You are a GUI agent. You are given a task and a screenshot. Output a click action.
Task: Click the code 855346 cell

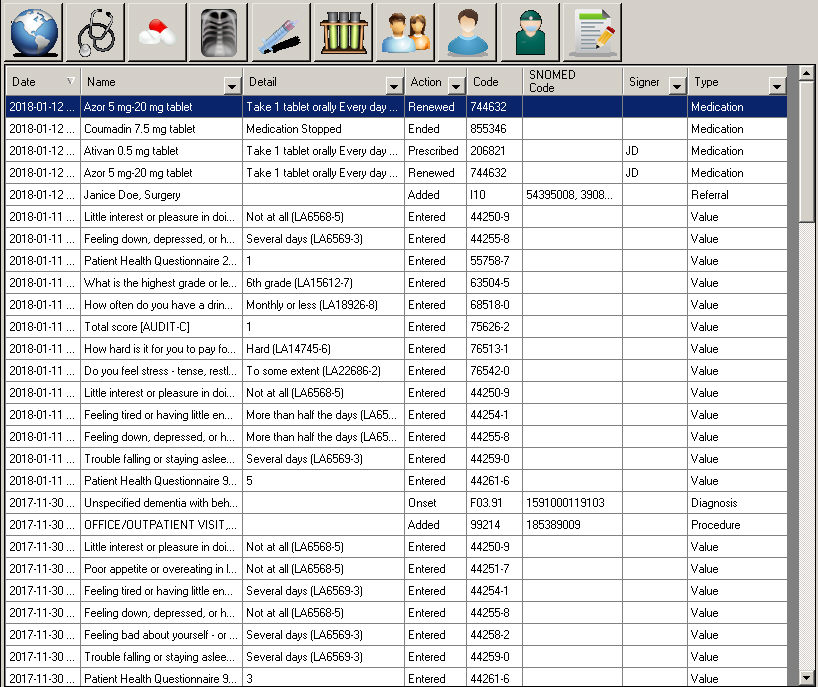(x=494, y=129)
